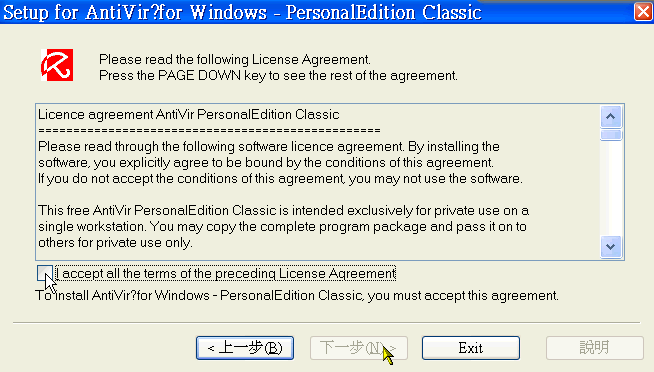
Task: Close the AntiVir setup window
Action: click(643, 11)
